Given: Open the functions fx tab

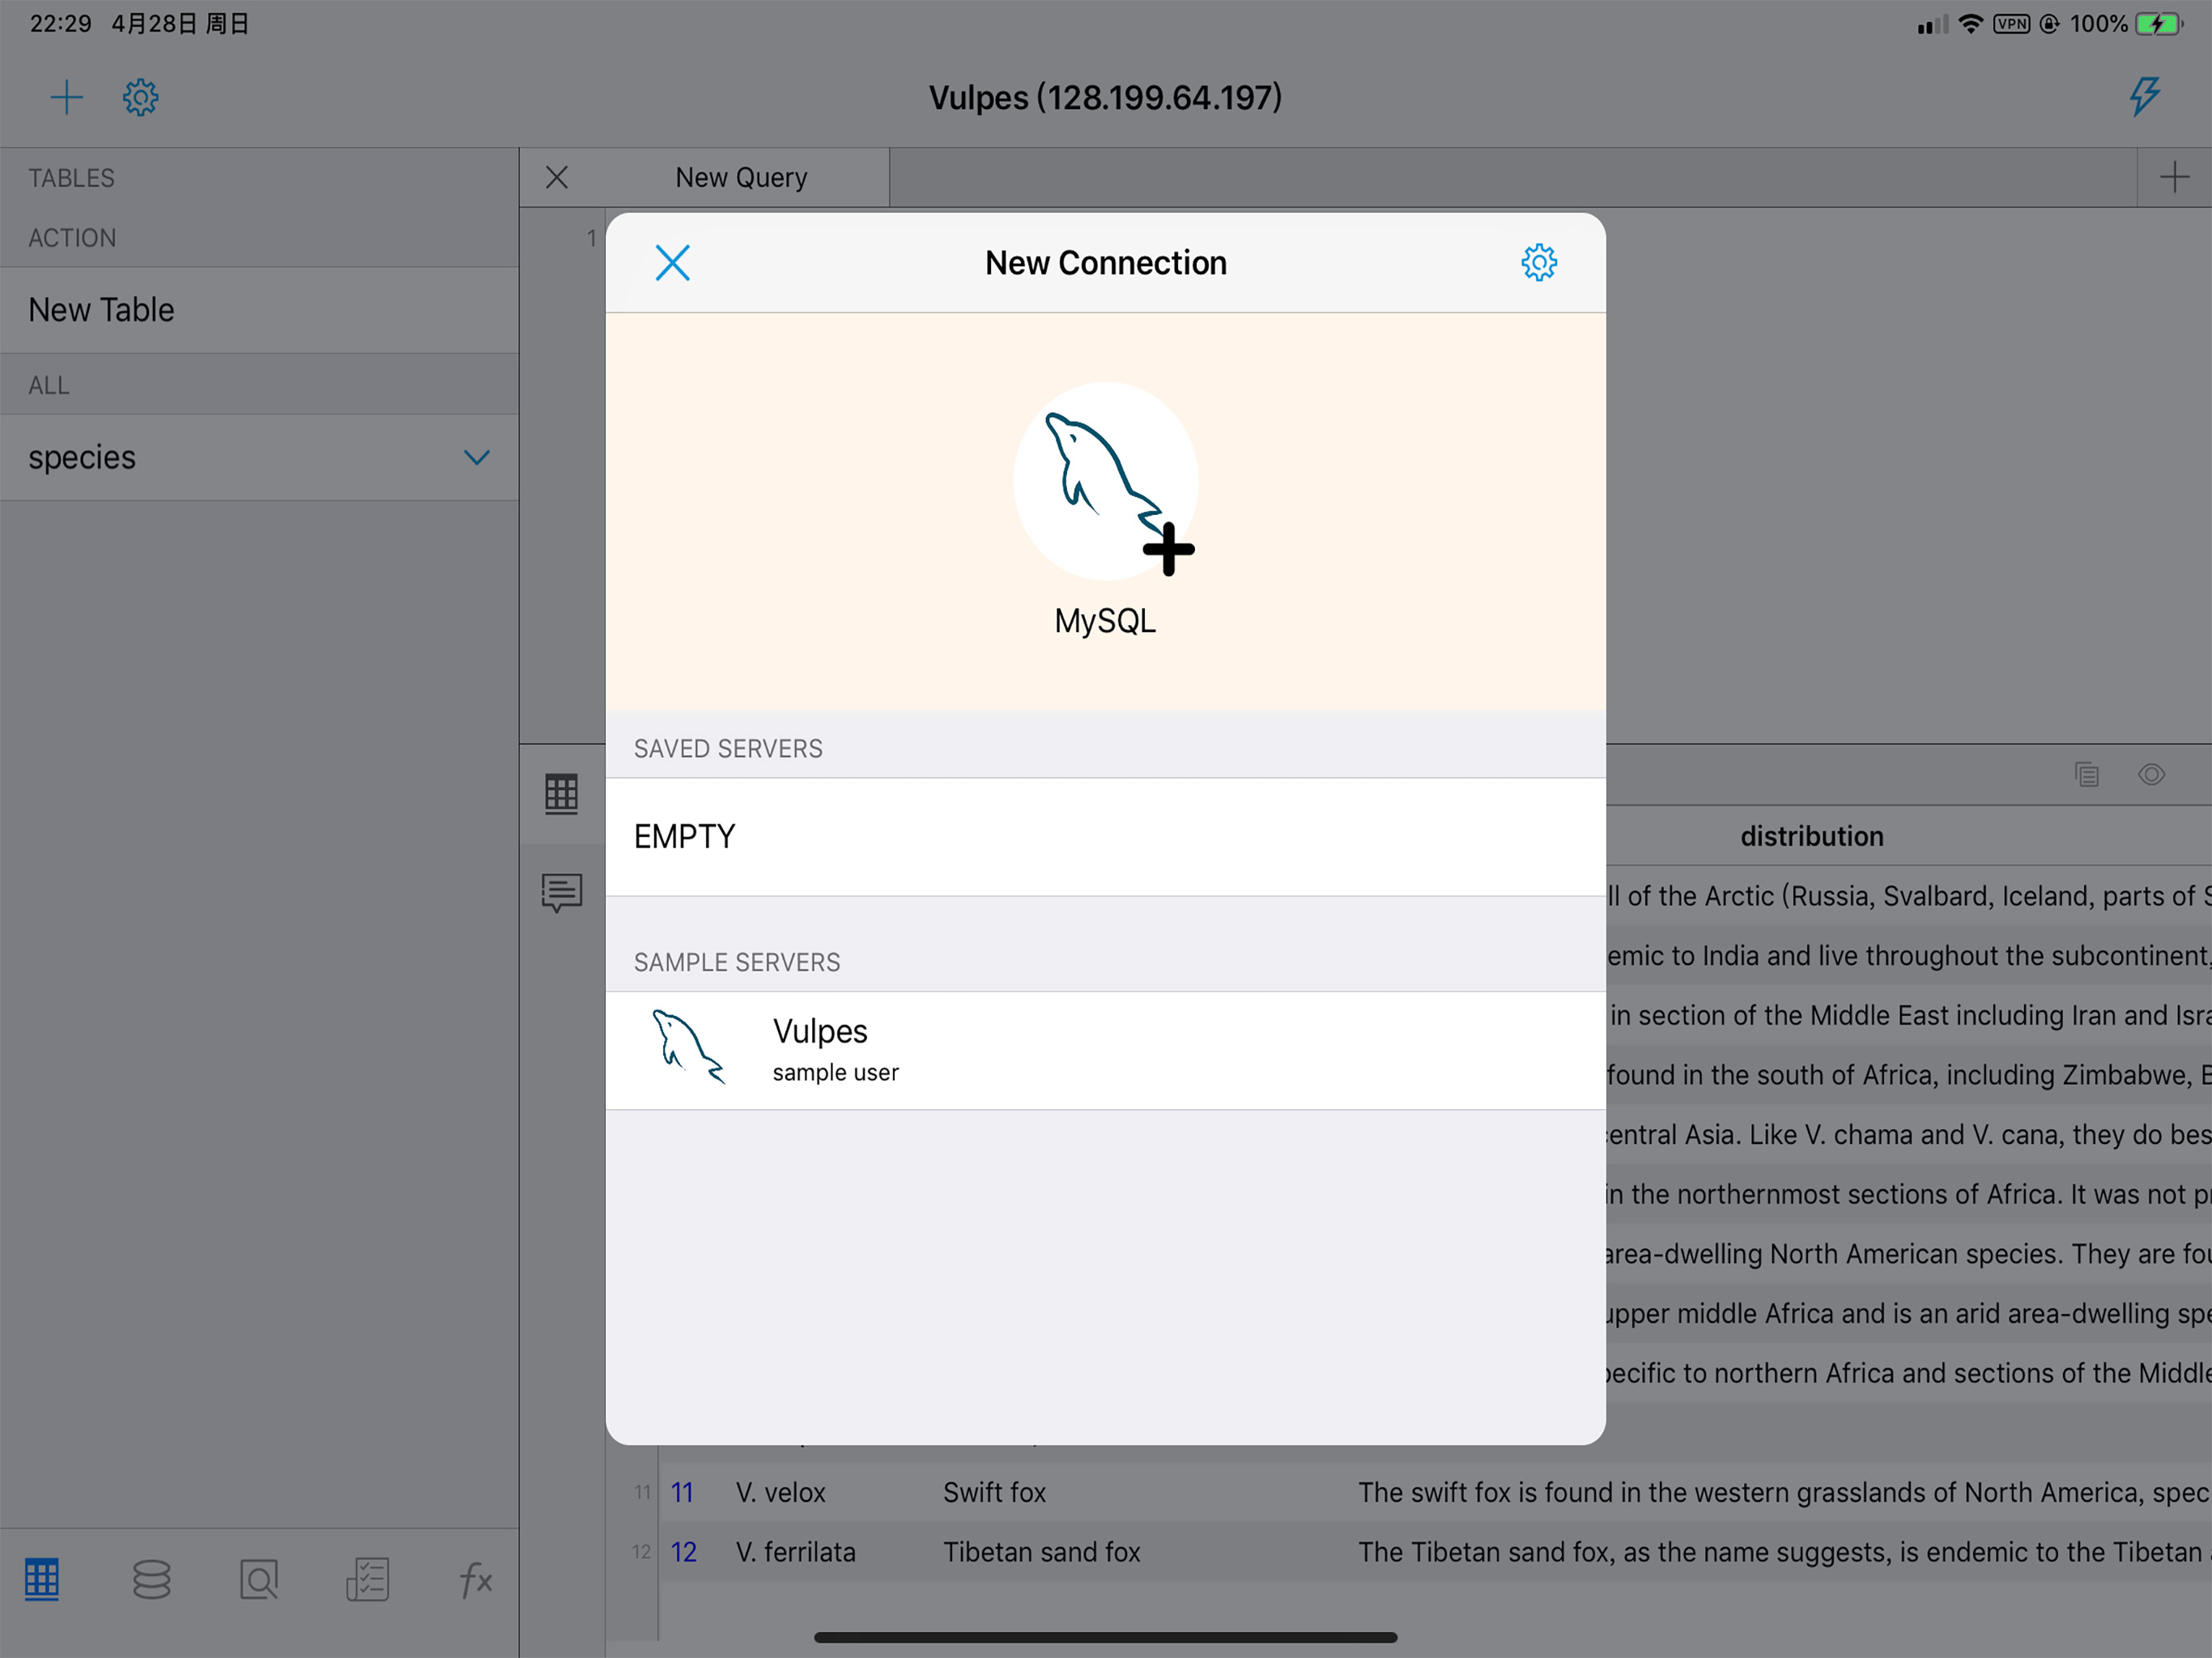Looking at the screenshot, I should point(475,1580).
